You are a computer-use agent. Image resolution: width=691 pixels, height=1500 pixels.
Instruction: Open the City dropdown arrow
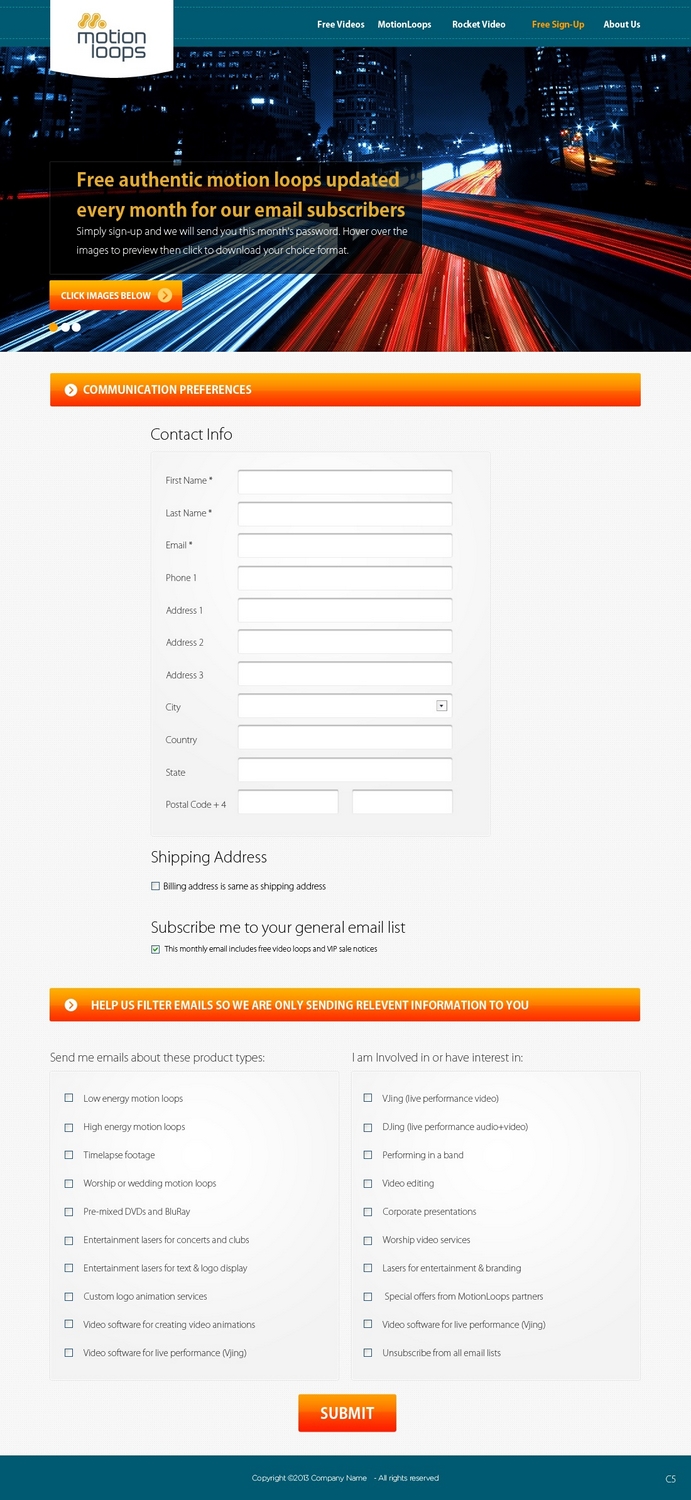click(x=441, y=706)
